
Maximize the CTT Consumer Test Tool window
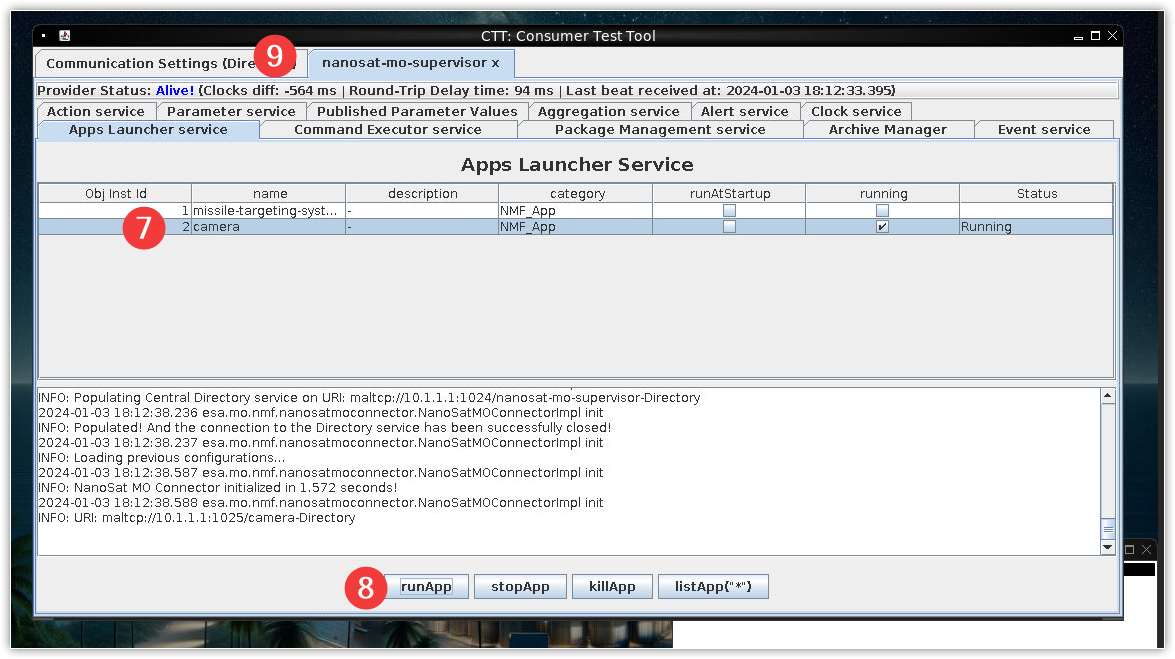[1096, 36]
